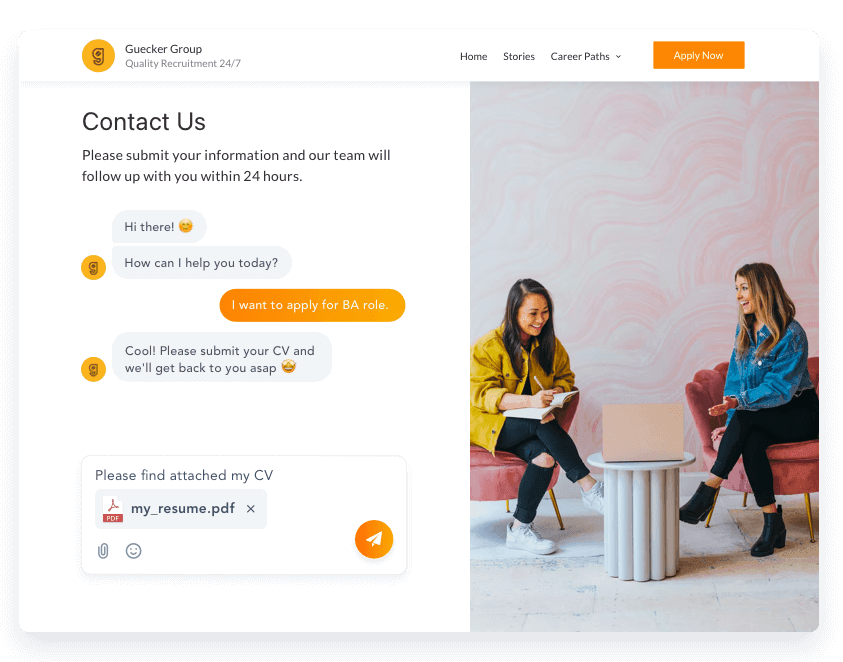
Task: Select the my_resume.pdf attachment chip
Action: 181,509
